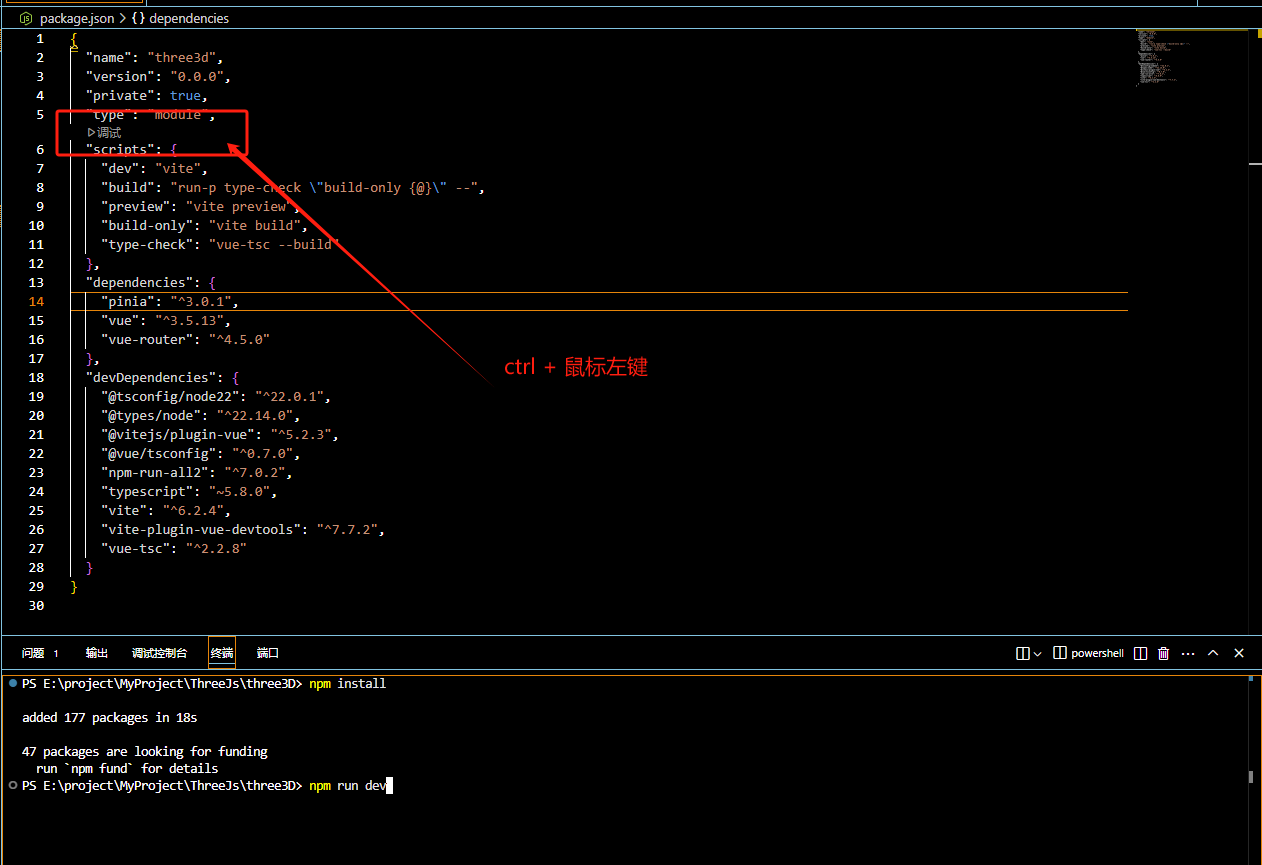Select the split terminal icon
This screenshot has height=865, width=1262.
1140,653
